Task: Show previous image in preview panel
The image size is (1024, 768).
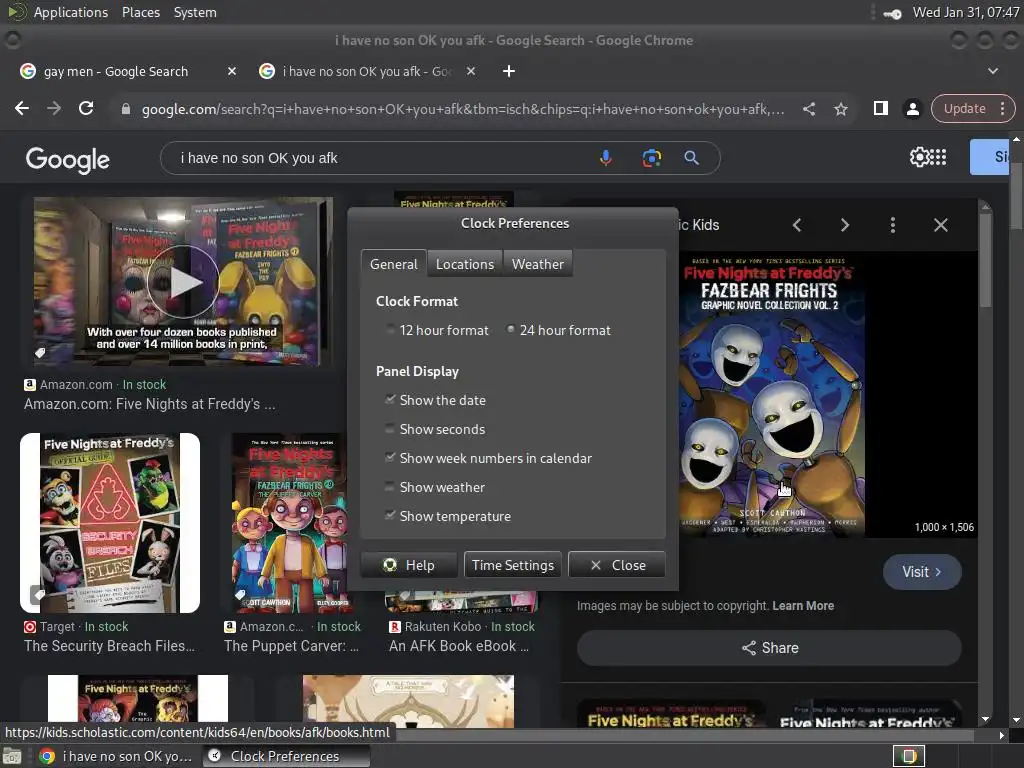Action: pyautogui.click(x=797, y=225)
